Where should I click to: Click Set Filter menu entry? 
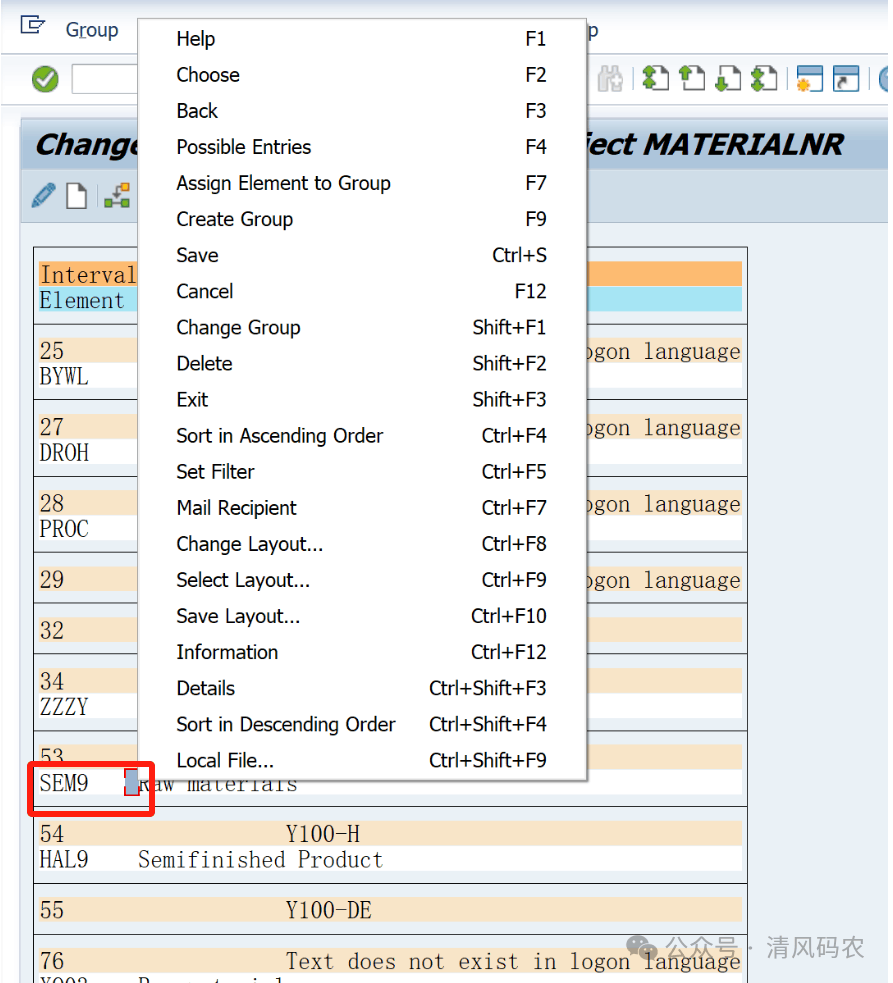pyautogui.click(x=216, y=472)
